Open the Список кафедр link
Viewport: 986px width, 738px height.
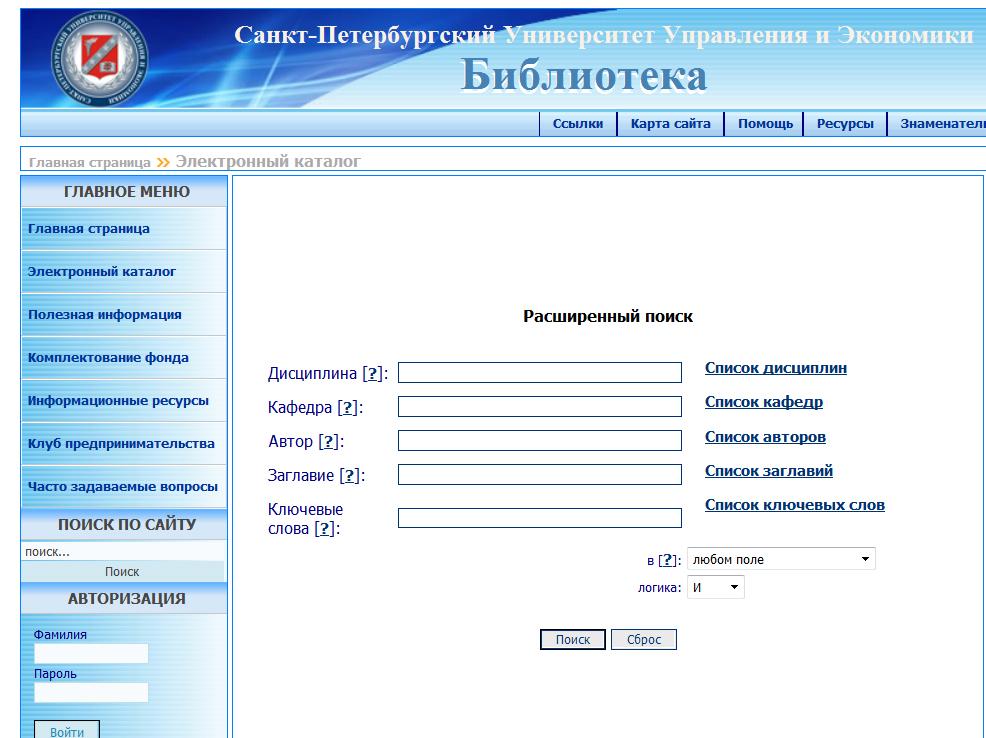click(763, 402)
